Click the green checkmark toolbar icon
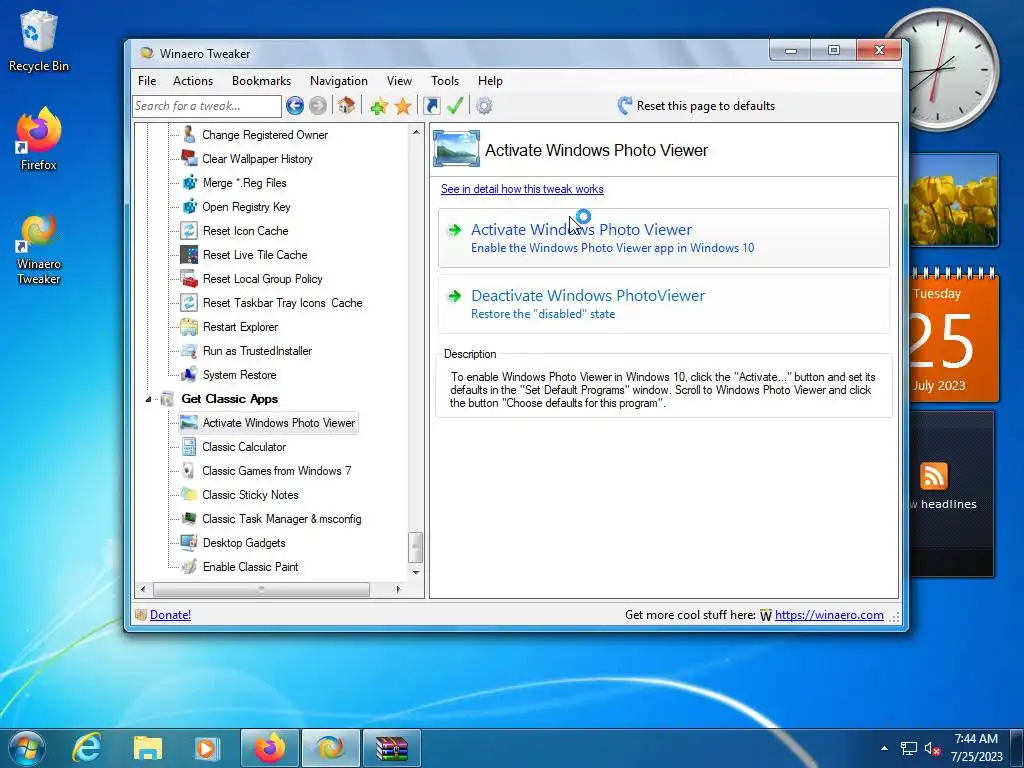The image size is (1024, 768). point(455,105)
